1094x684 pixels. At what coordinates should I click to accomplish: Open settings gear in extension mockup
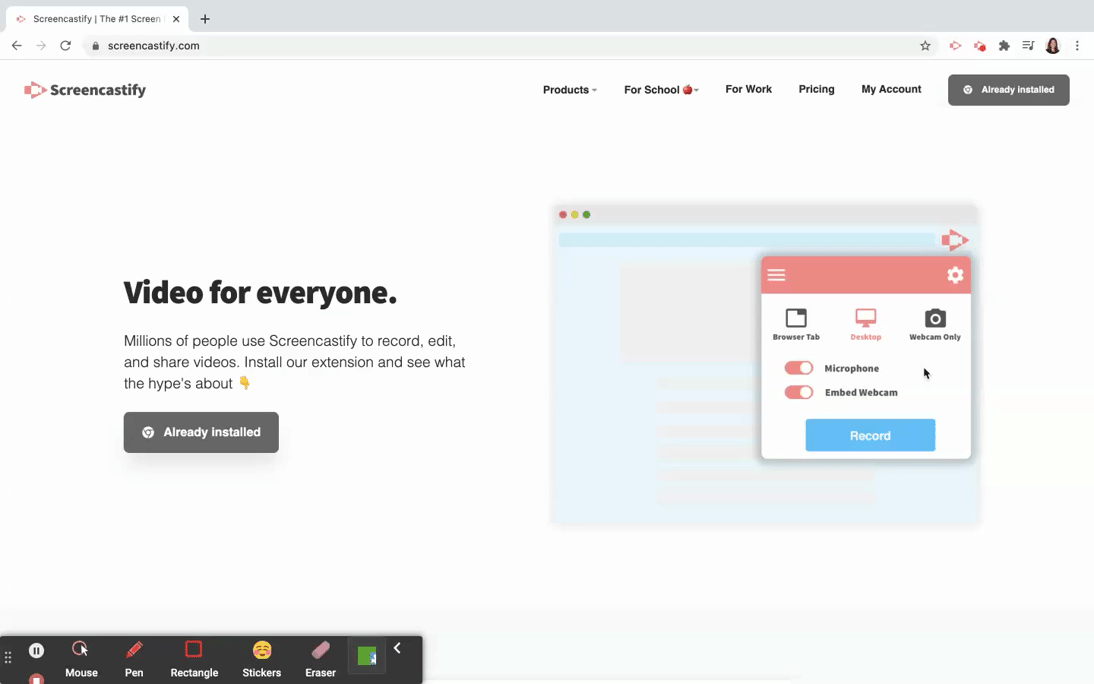pyautogui.click(x=955, y=274)
